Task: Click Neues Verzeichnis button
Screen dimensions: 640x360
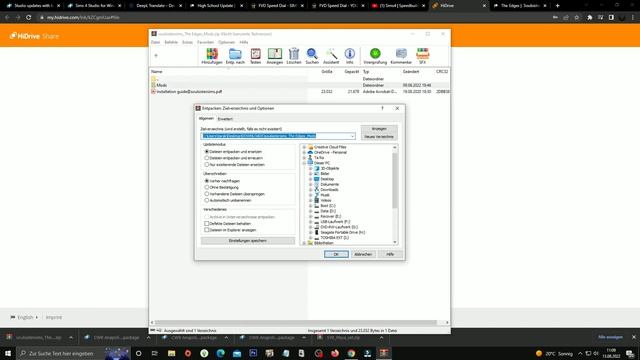Action: [x=379, y=137]
